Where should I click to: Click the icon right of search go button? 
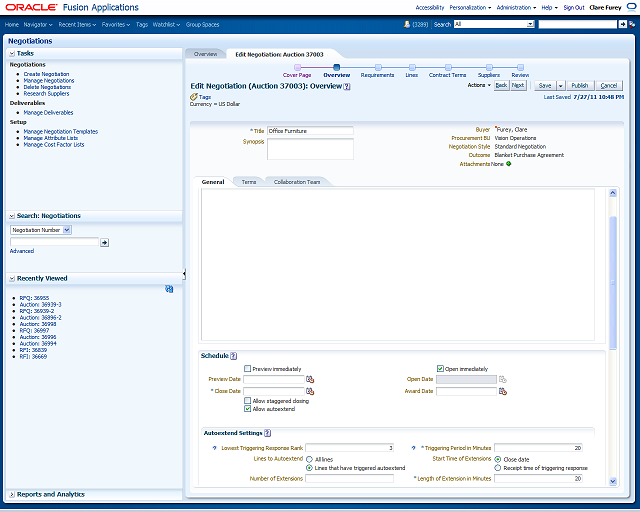[x=632, y=24]
